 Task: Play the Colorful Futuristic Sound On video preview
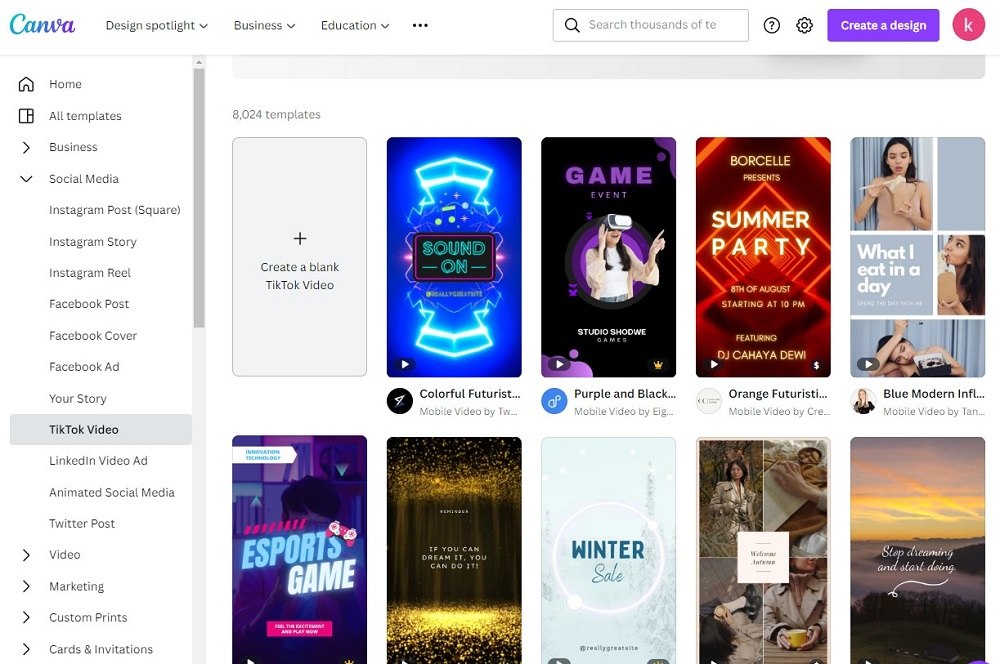coord(404,362)
